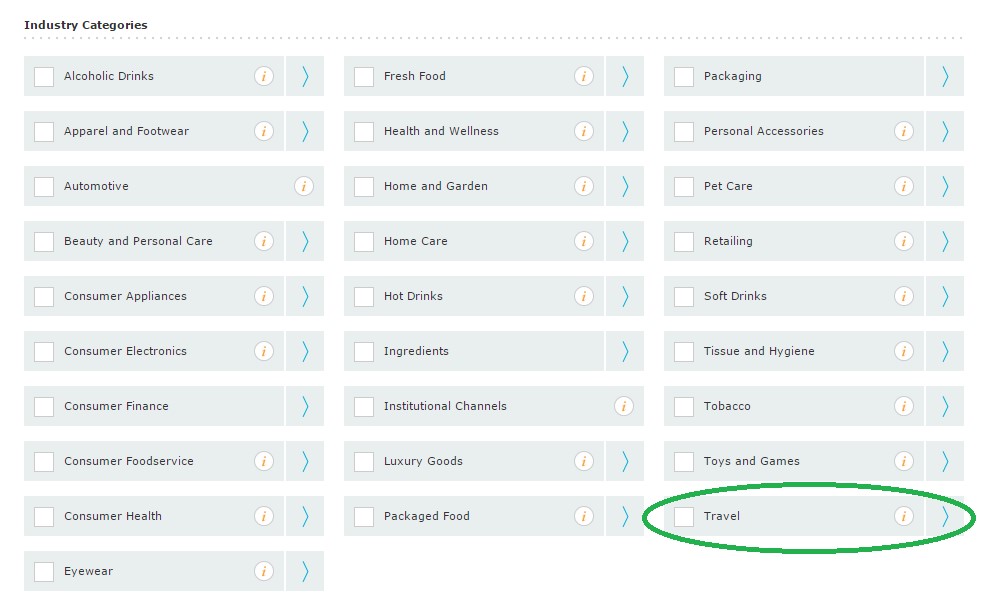Click the Retailing category label
This screenshot has height=607, width=1003.
[728, 241]
